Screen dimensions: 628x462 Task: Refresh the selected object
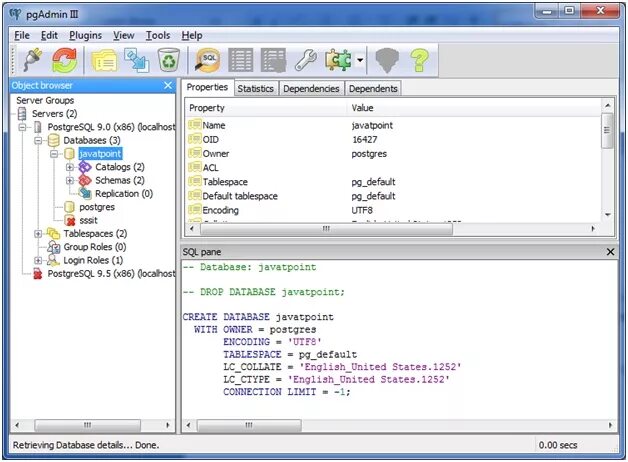(64, 60)
